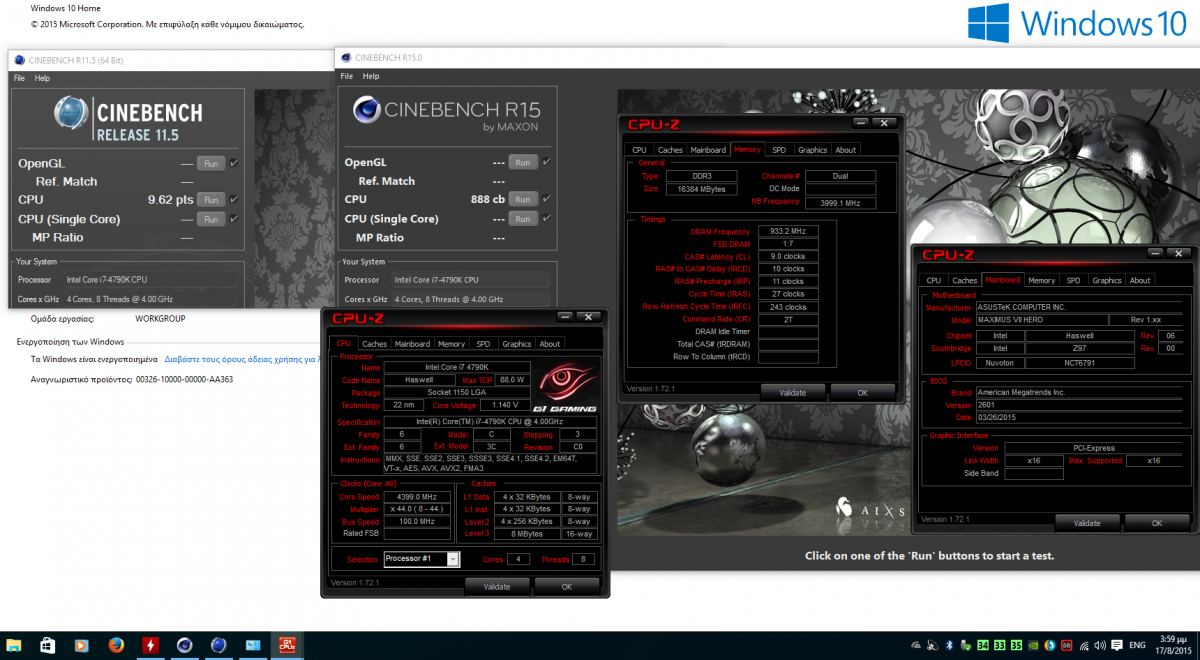The width and height of the screenshot is (1200, 660).
Task: Open the volume control in tray
Action: coord(1100,646)
